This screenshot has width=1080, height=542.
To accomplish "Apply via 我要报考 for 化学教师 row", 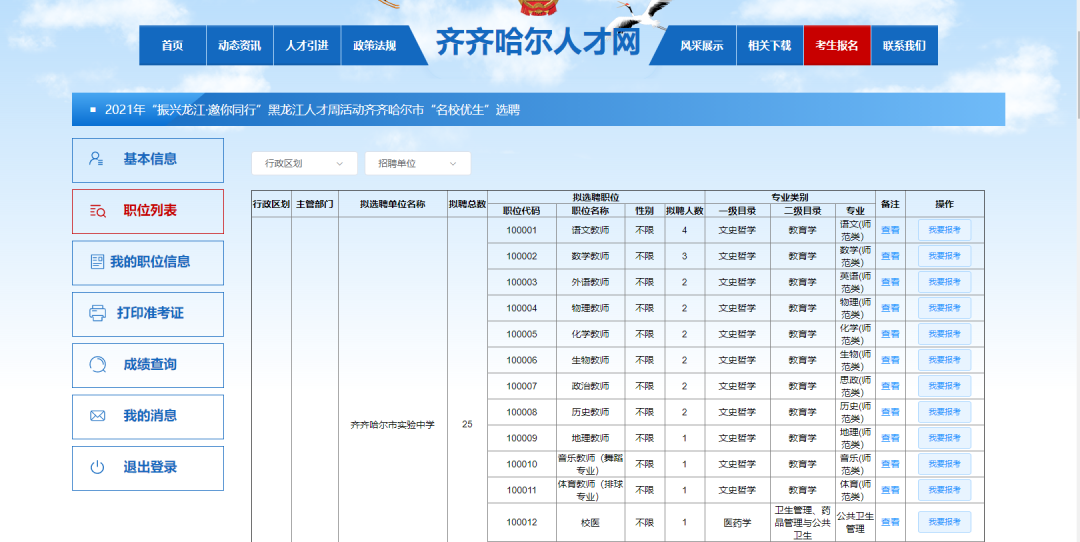I will (944, 334).
